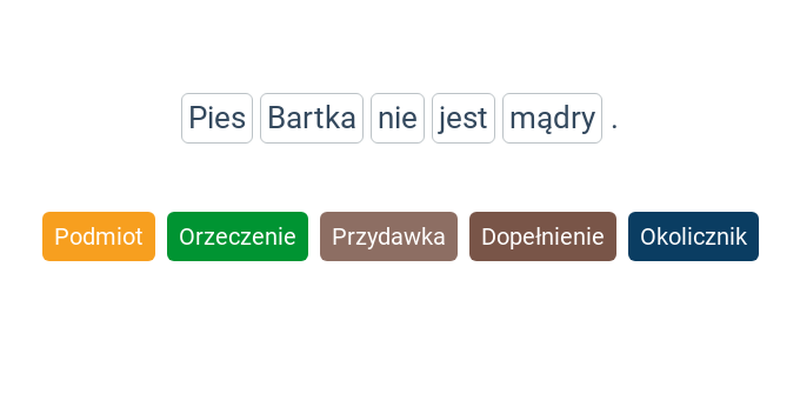
Task: Activate the 'jest' word box
Action: (x=463, y=118)
